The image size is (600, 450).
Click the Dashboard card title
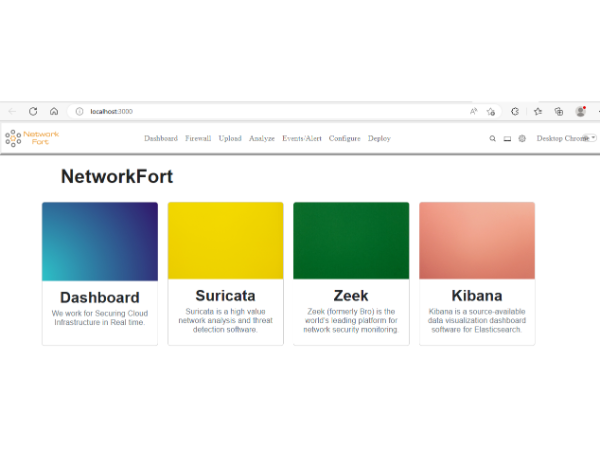tap(100, 297)
